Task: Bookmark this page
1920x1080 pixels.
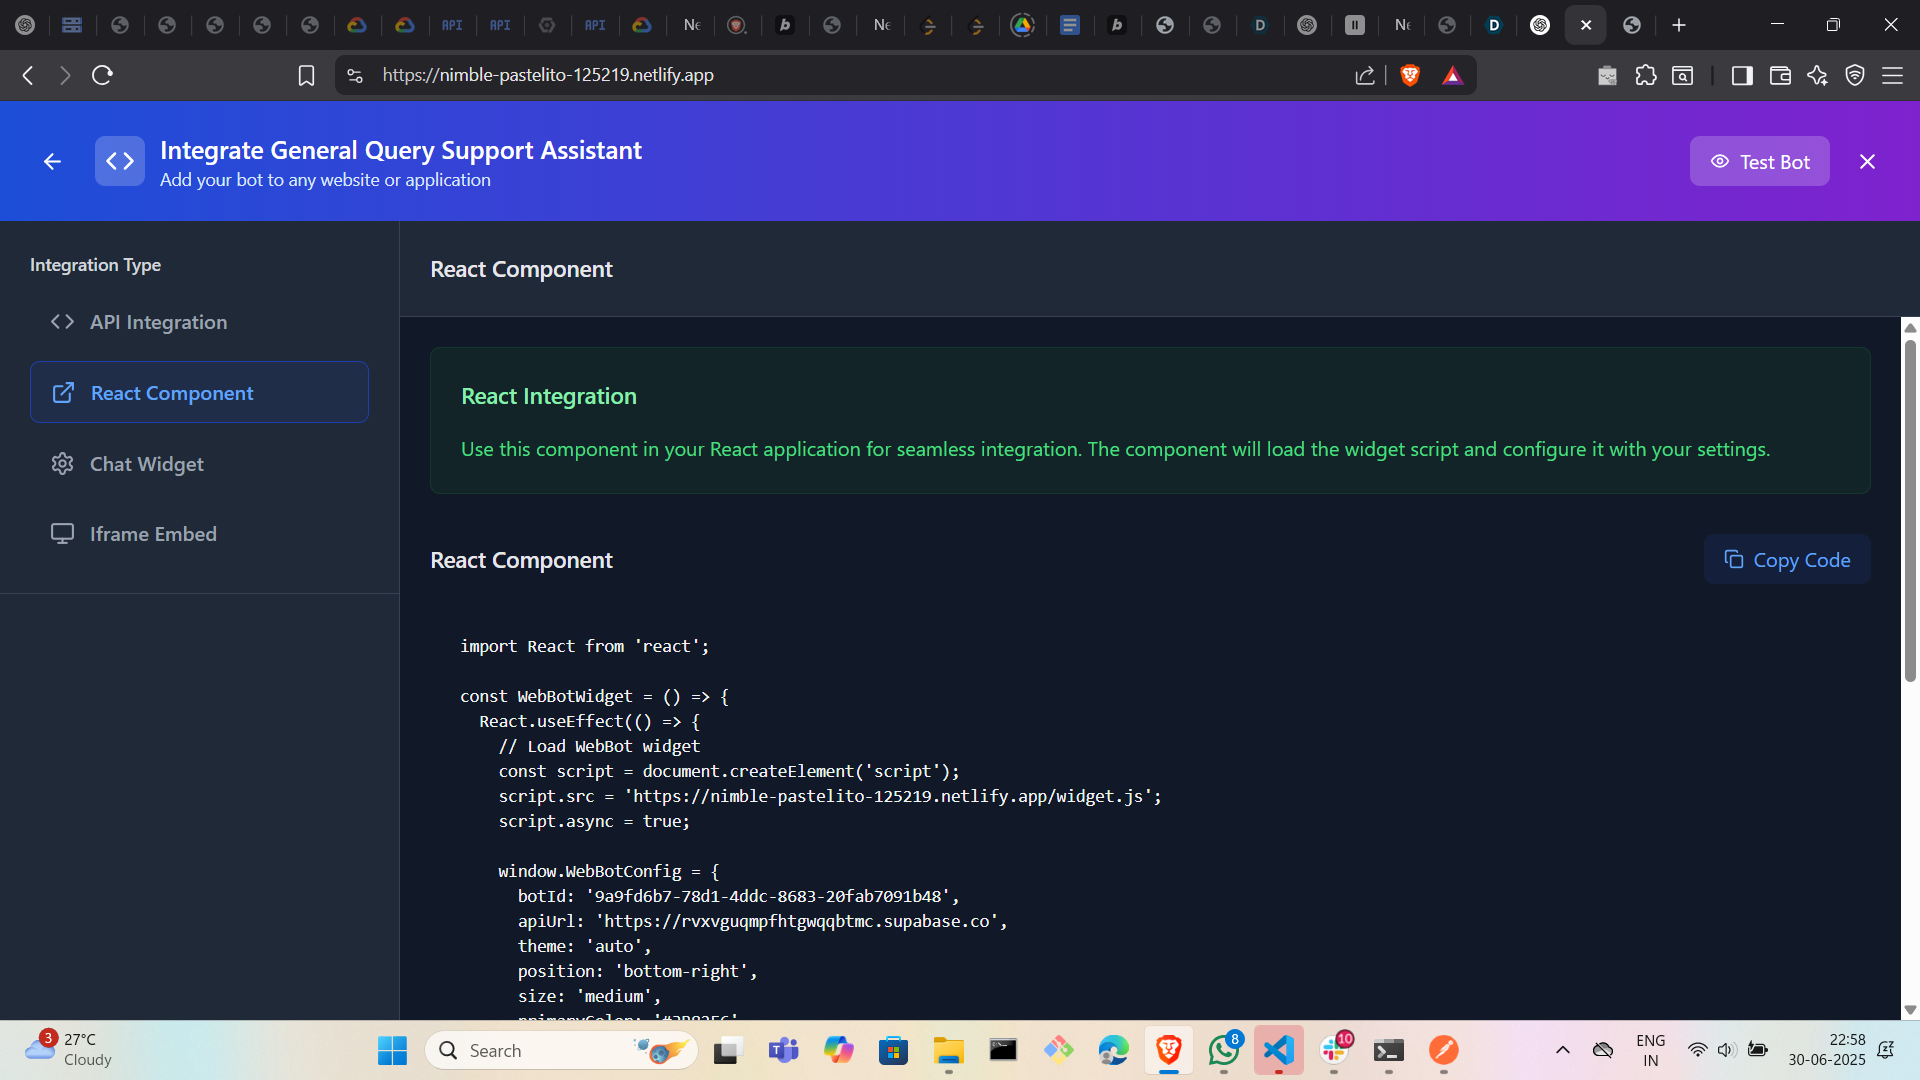Action: tap(306, 75)
